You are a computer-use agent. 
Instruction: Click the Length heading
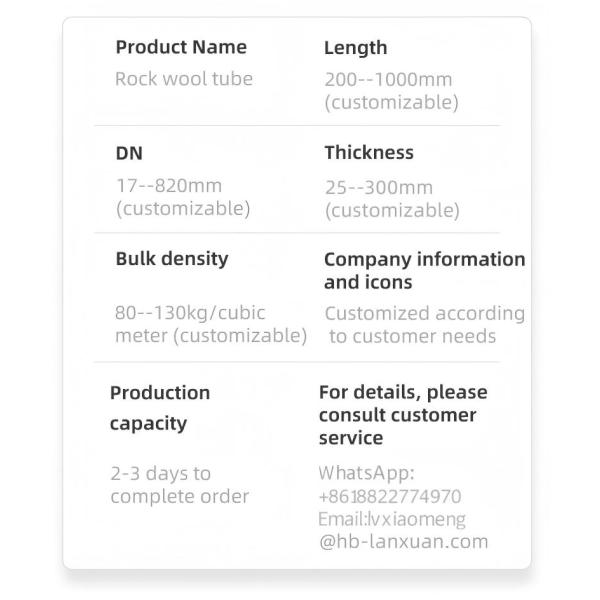point(356,47)
